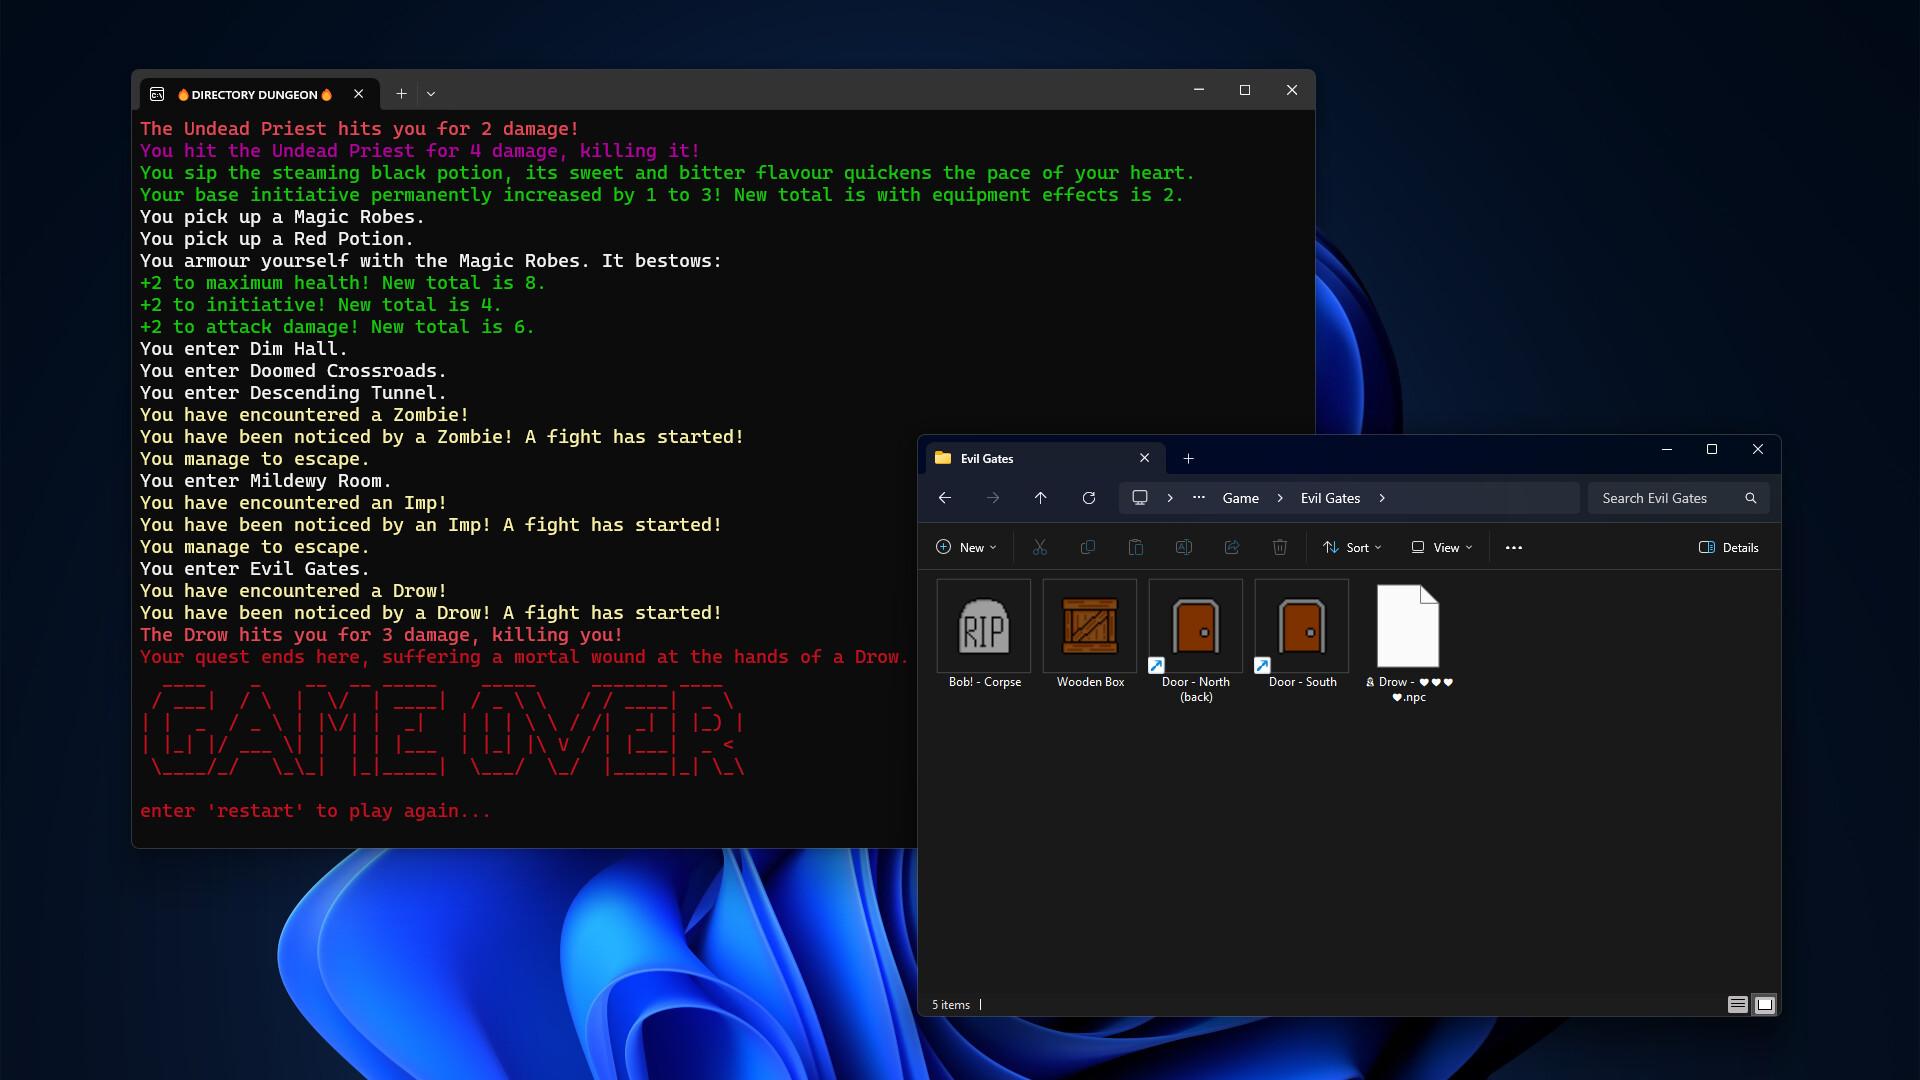The image size is (1920, 1080).
Task: Delete selection using the trash icon
Action: [1280, 547]
